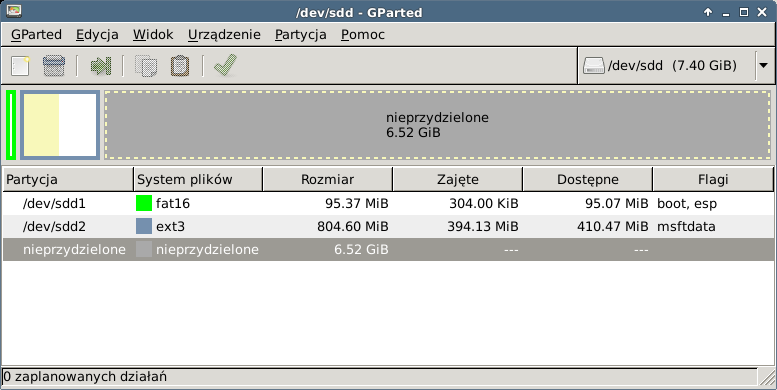
Task: Click the System plików column header
Action: [x=198, y=179]
